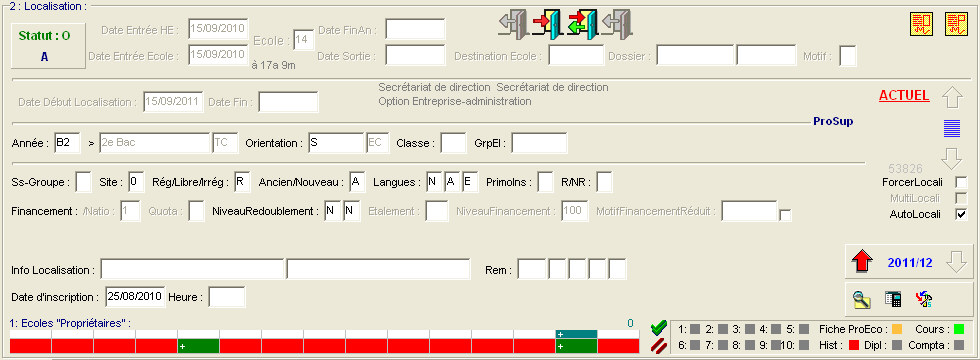Screen dimensions: 980x360
Task: Toggle the MultiLocali checkbox
Action: 961,199
